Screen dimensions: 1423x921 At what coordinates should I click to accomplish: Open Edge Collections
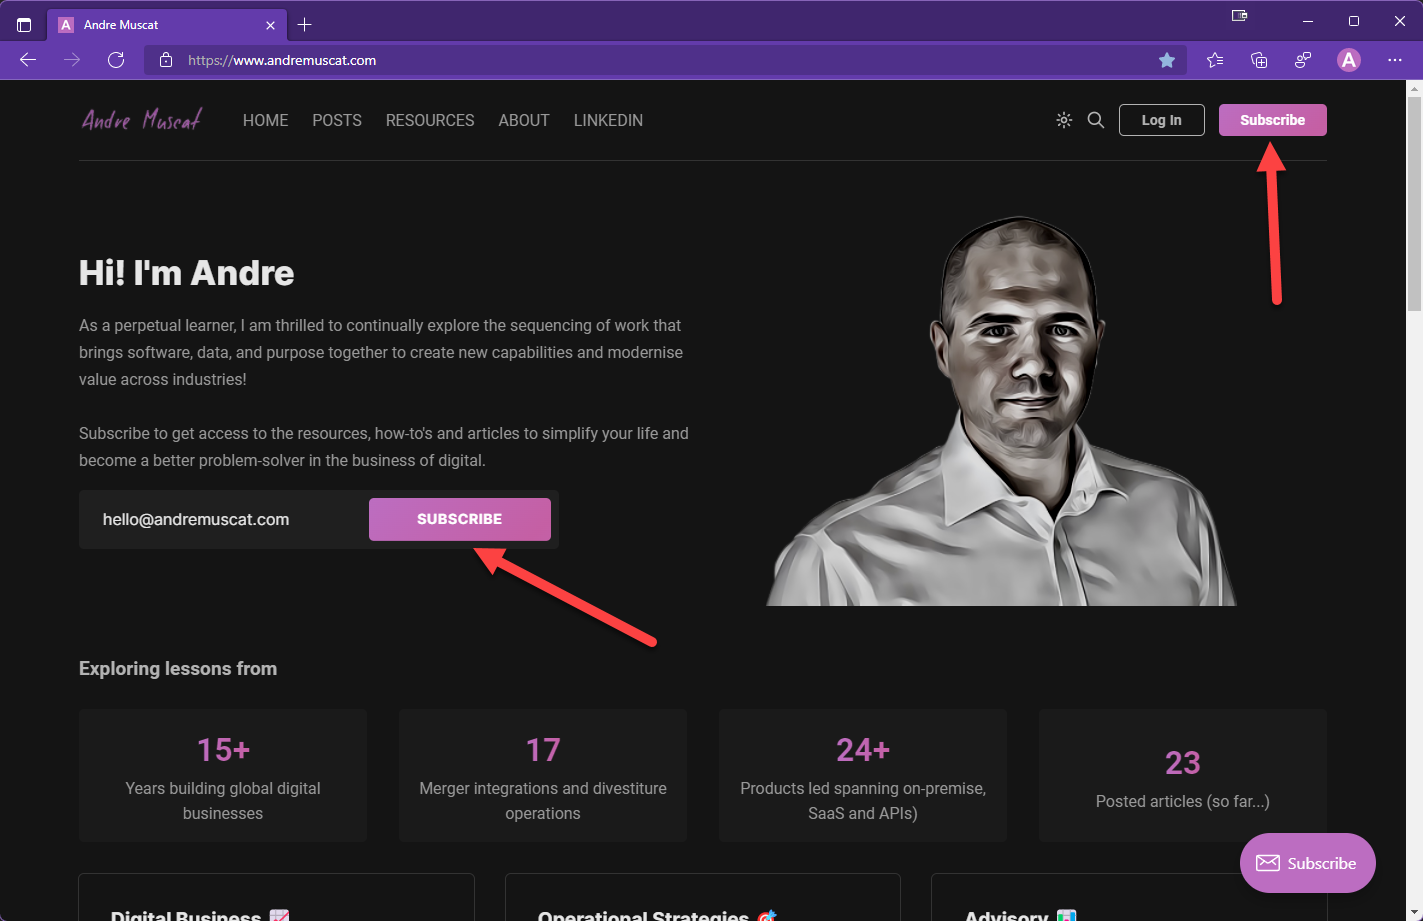[1258, 60]
